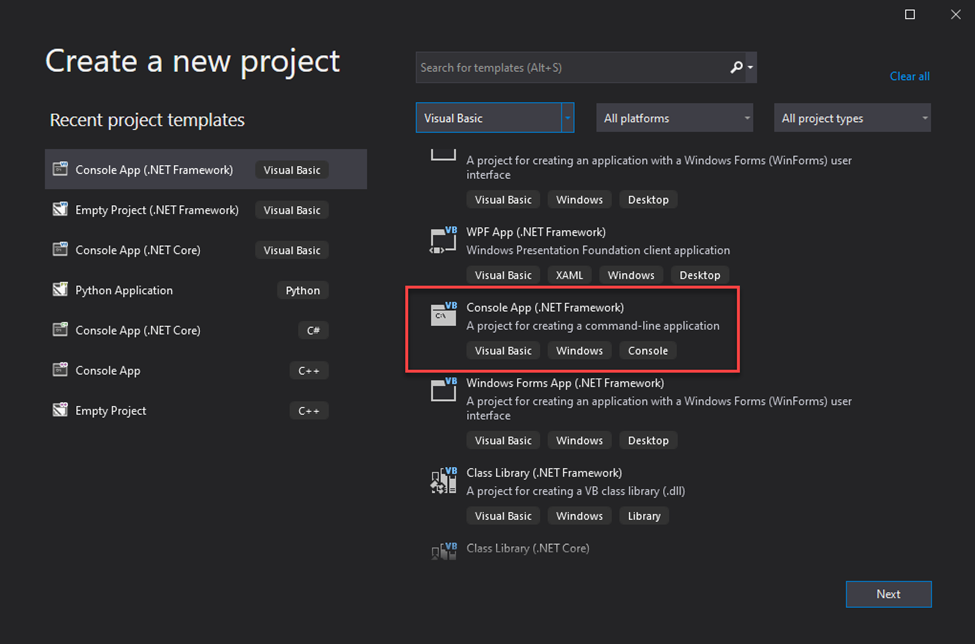Click the search magnifier icon
Screen dimensions: 975x644
(x=736, y=67)
